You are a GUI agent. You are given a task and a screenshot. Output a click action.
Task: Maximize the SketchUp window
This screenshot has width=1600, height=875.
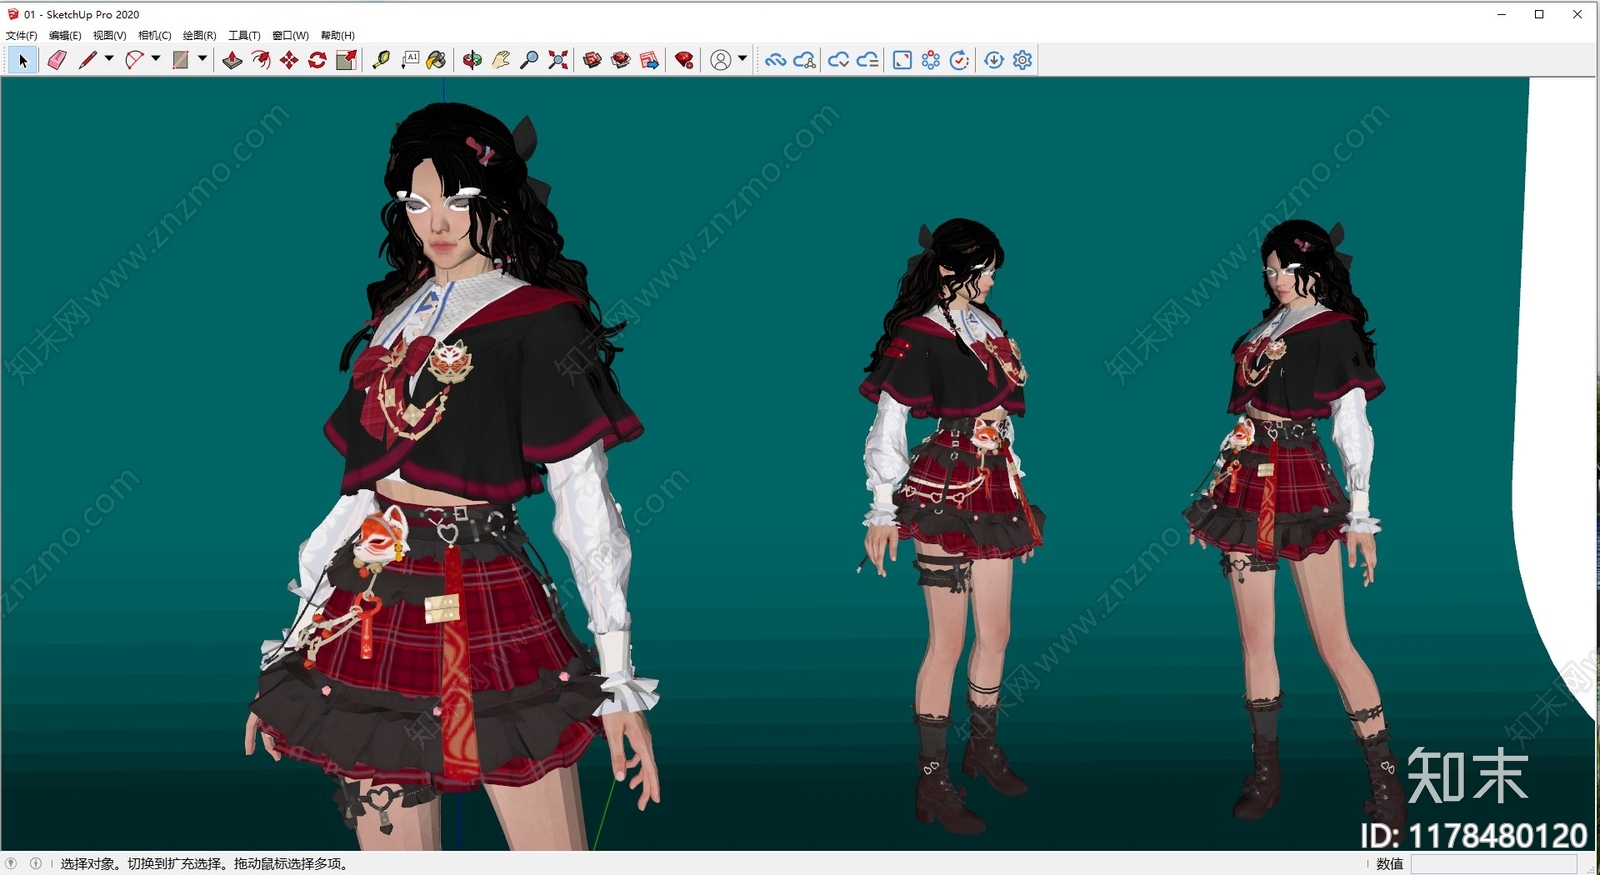click(x=1539, y=14)
